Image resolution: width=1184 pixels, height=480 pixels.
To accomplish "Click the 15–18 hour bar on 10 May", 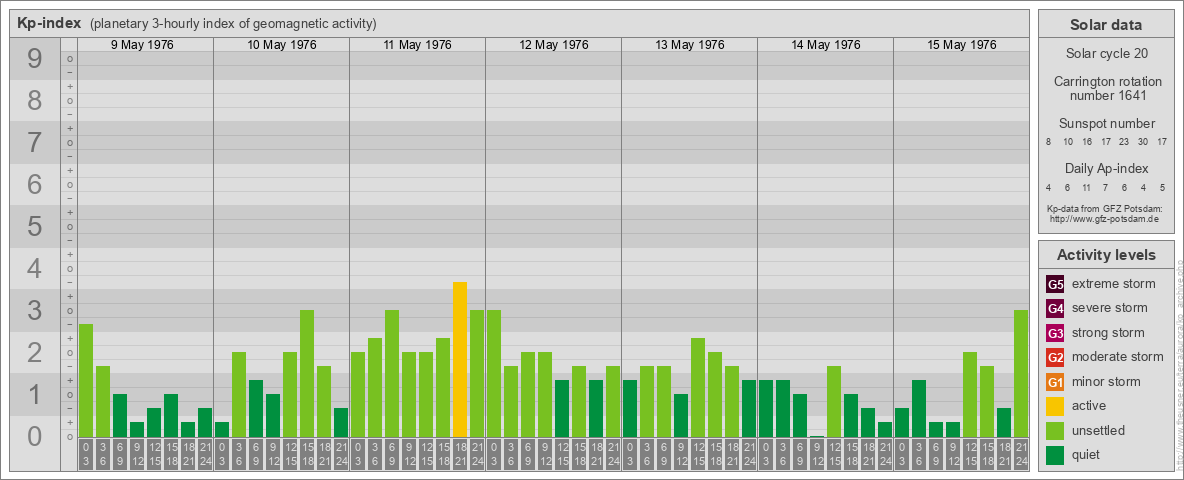I will (307, 374).
